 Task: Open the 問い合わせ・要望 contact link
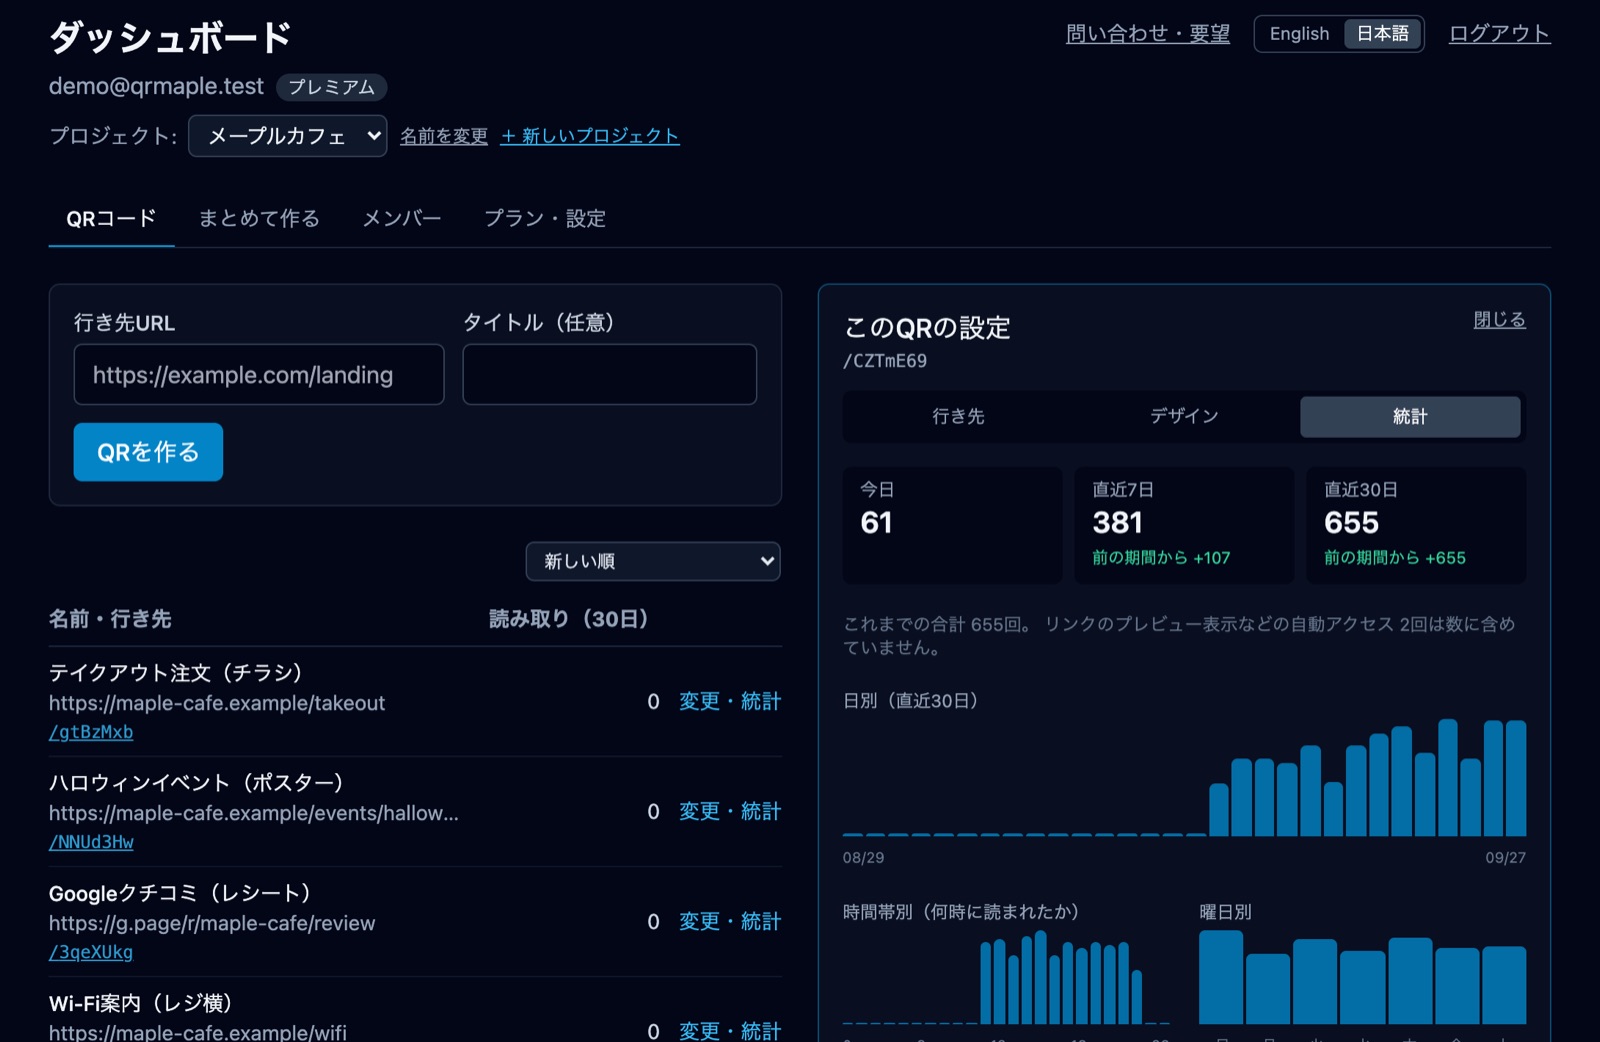point(1148,33)
